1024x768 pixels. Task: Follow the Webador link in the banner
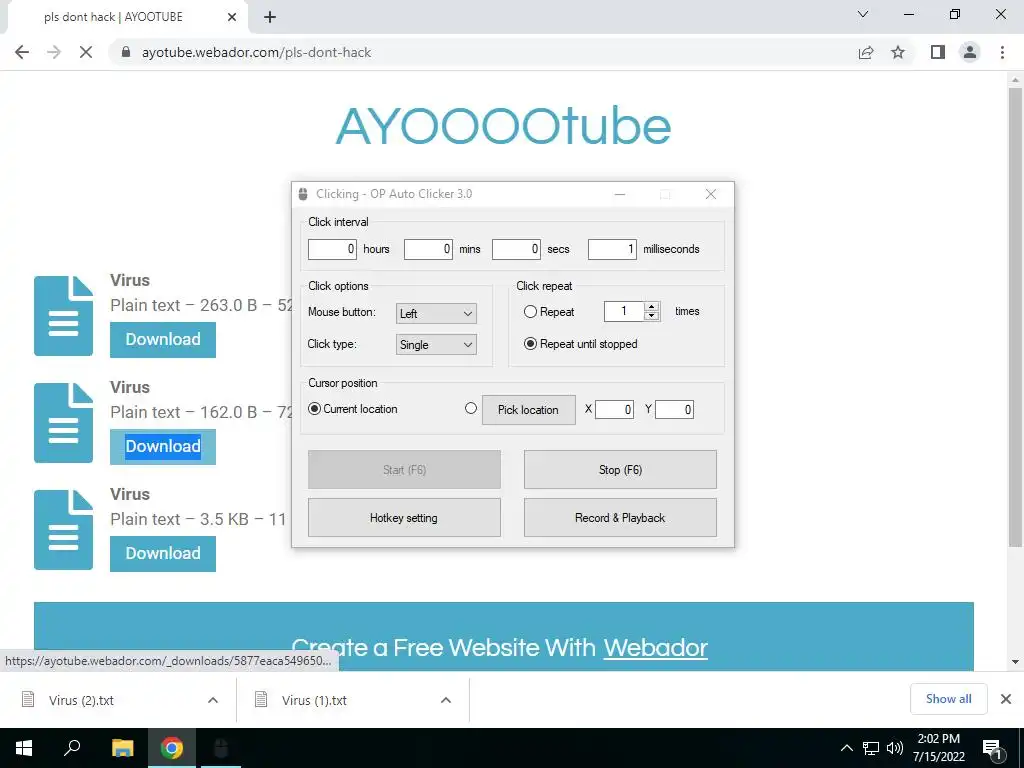655,648
